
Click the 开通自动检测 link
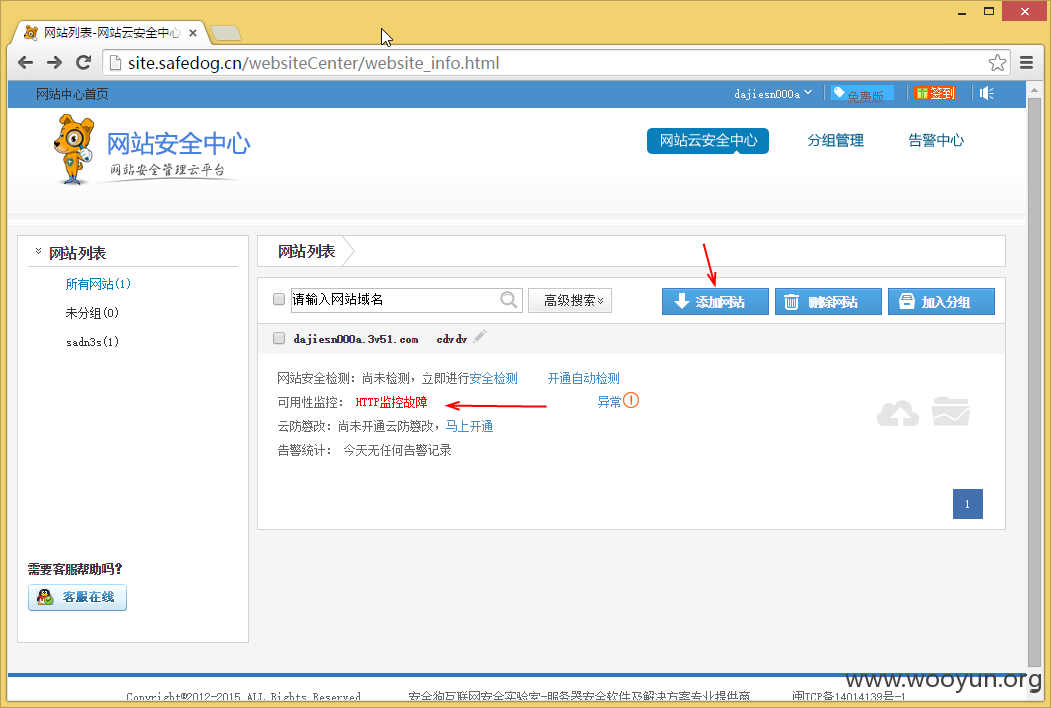tap(583, 379)
